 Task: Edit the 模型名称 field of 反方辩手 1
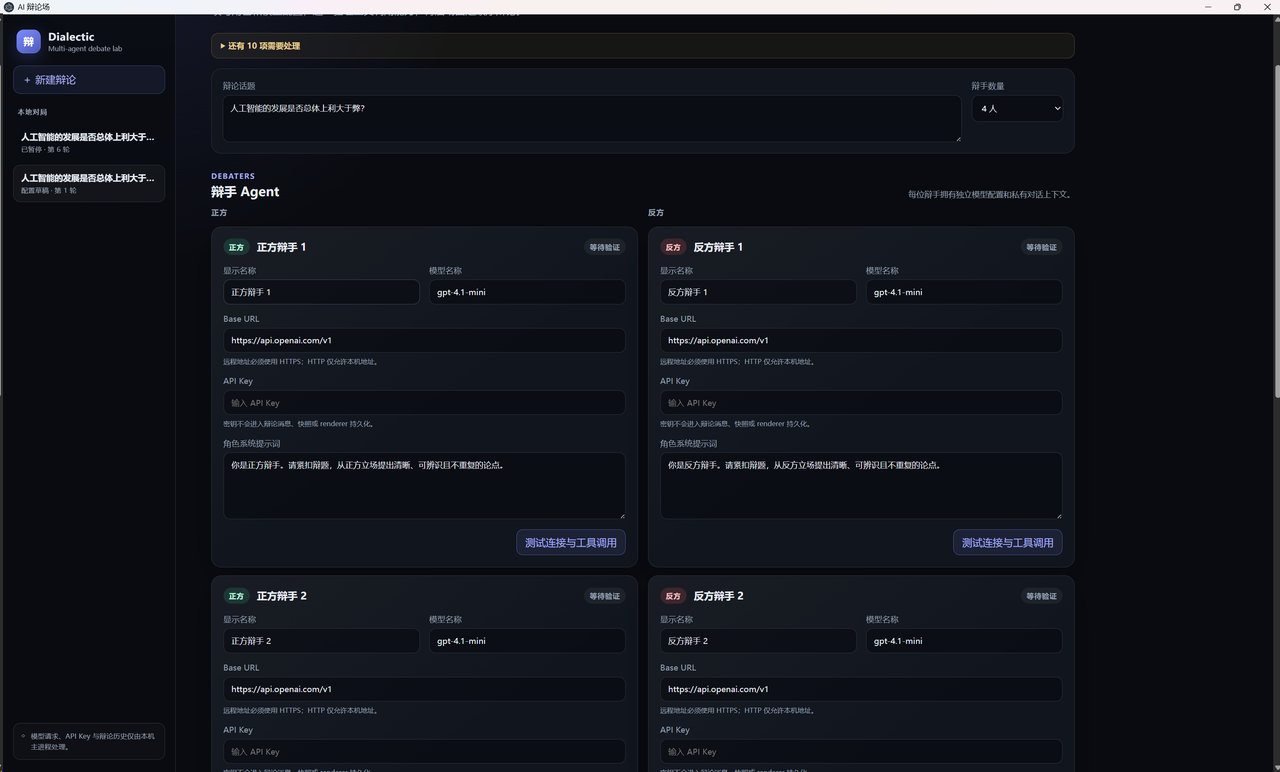[x=964, y=292]
